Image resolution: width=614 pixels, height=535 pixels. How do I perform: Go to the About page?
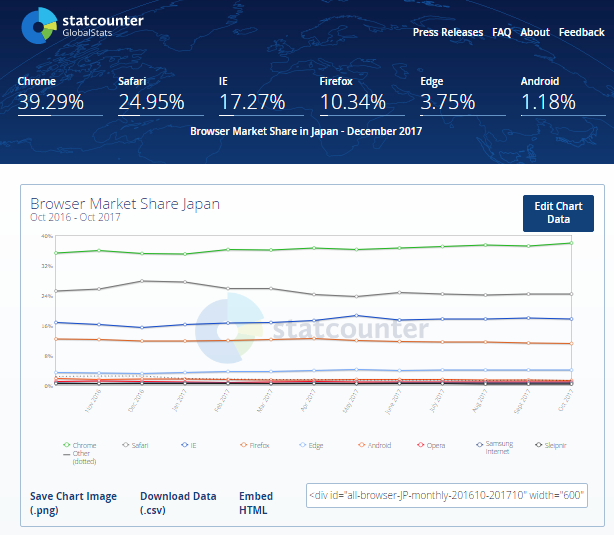(x=535, y=32)
